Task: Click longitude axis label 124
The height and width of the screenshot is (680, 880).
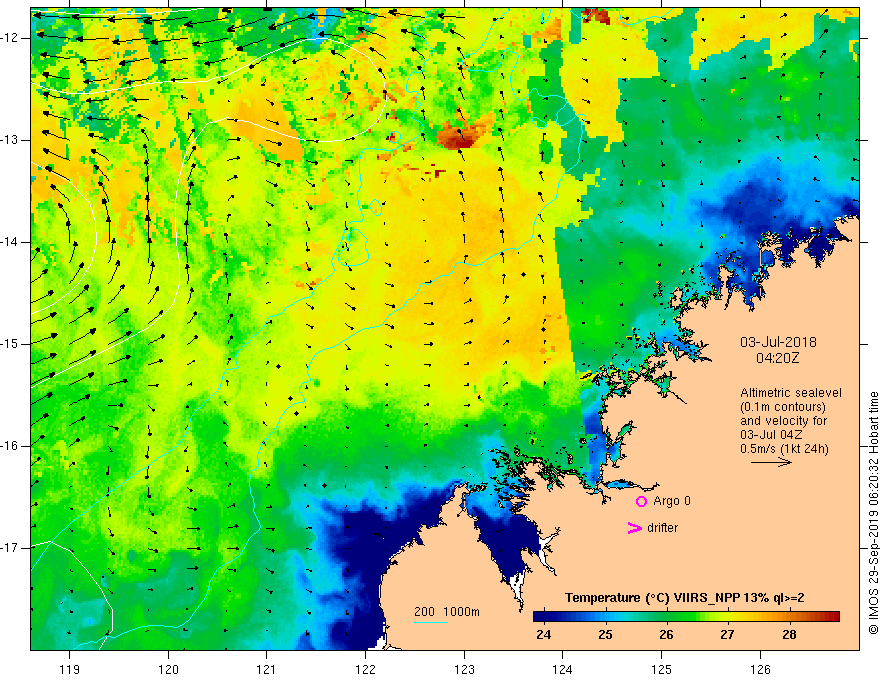Action: (563, 669)
